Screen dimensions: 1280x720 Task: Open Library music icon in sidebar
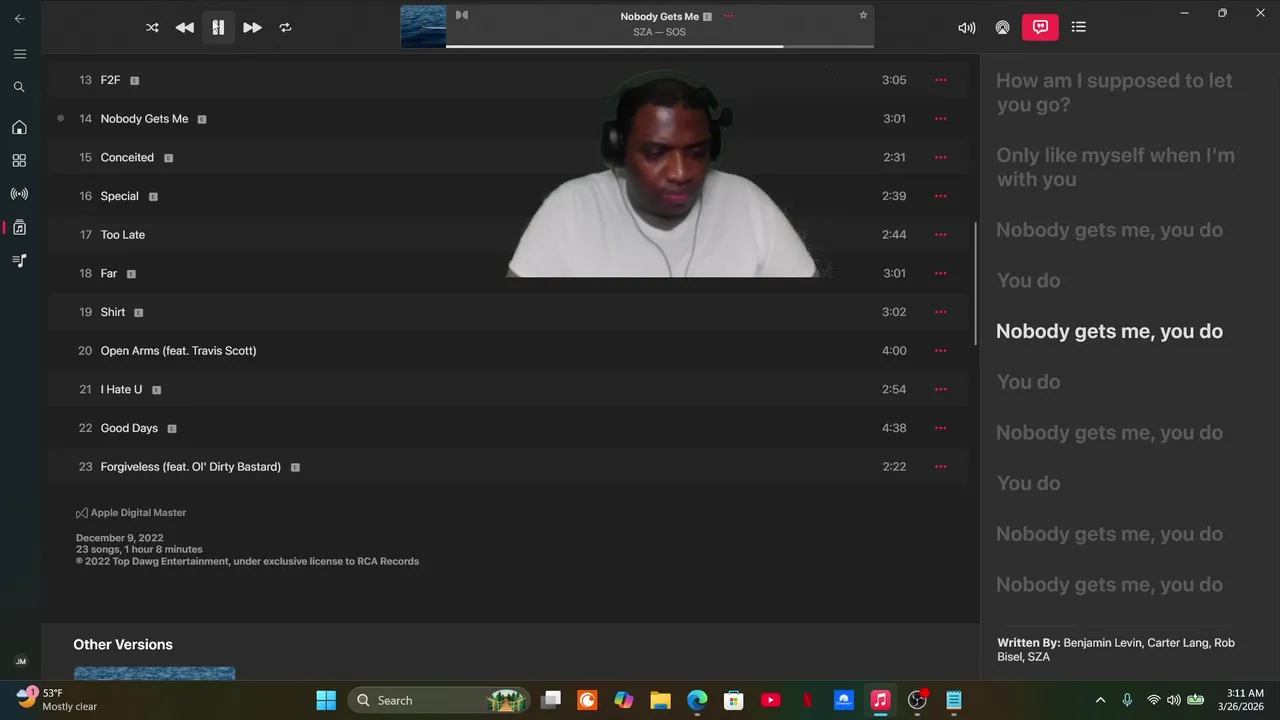click(19, 227)
